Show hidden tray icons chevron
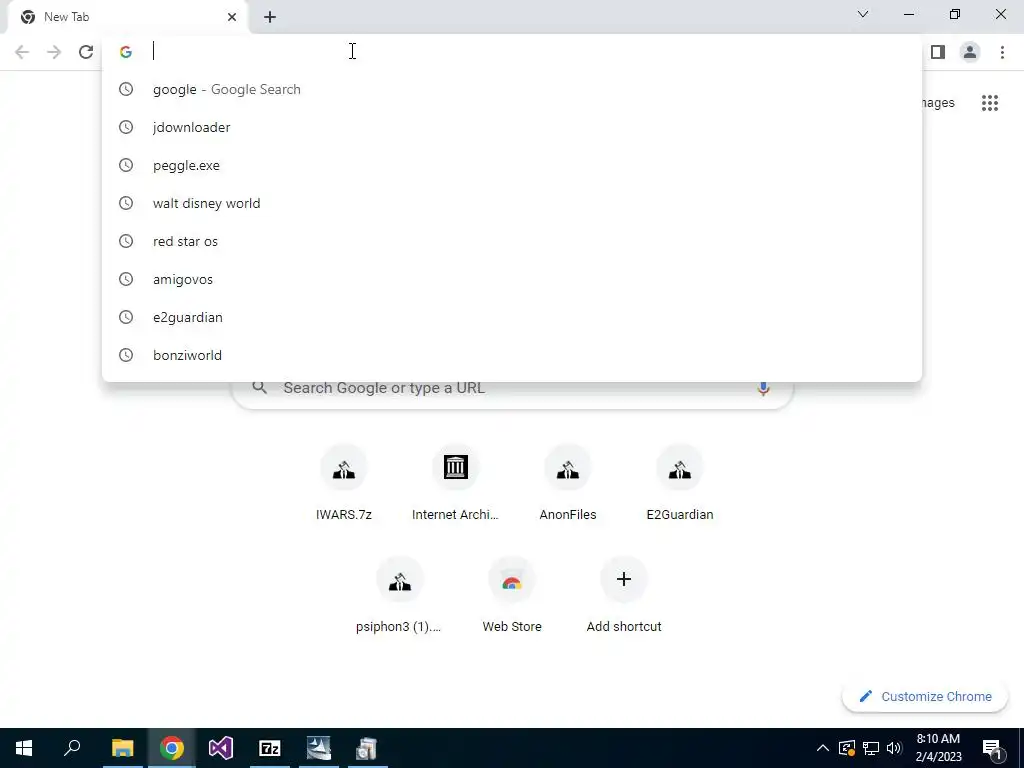The width and height of the screenshot is (1024, 768). point(823,748)
